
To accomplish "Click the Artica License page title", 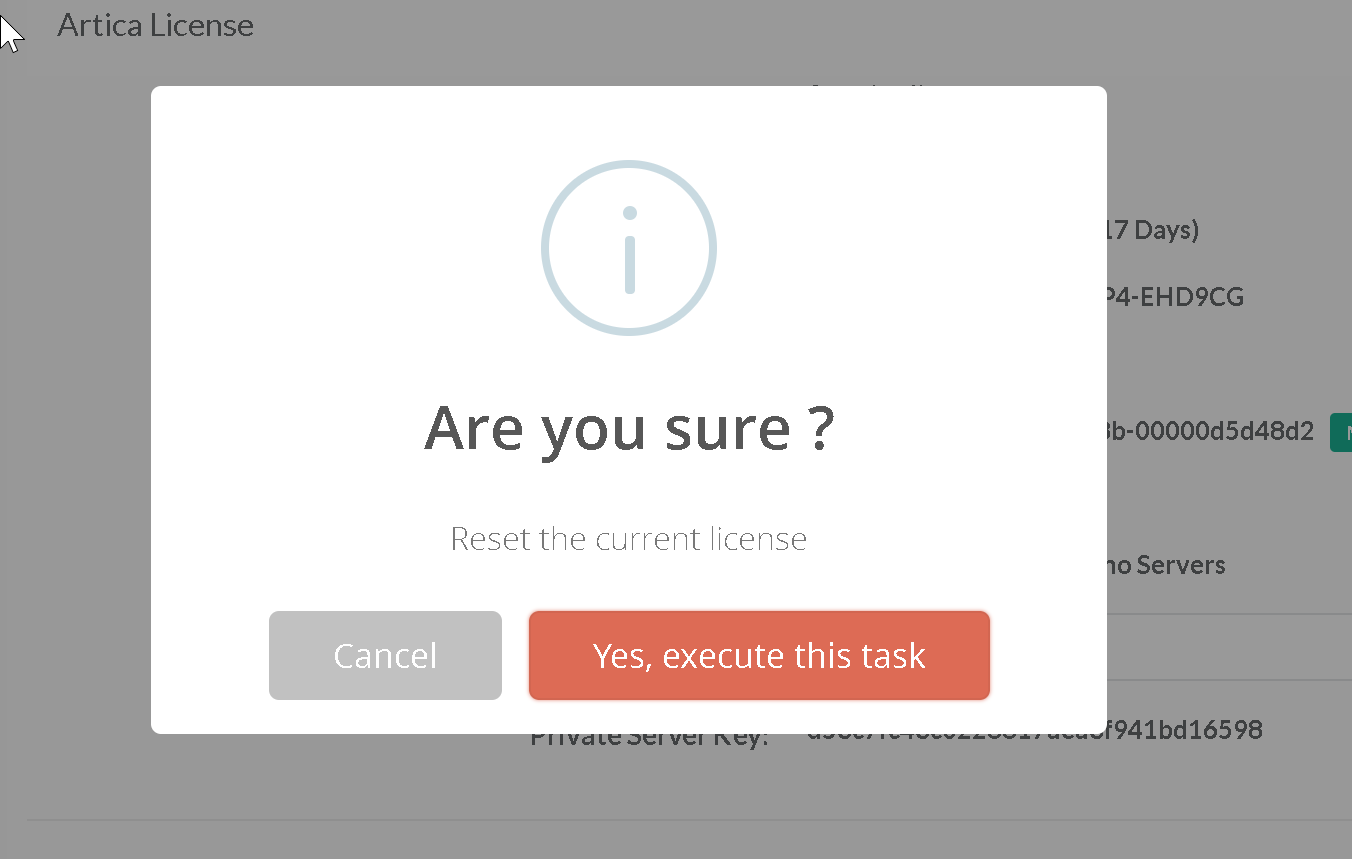I will [155, 25].
